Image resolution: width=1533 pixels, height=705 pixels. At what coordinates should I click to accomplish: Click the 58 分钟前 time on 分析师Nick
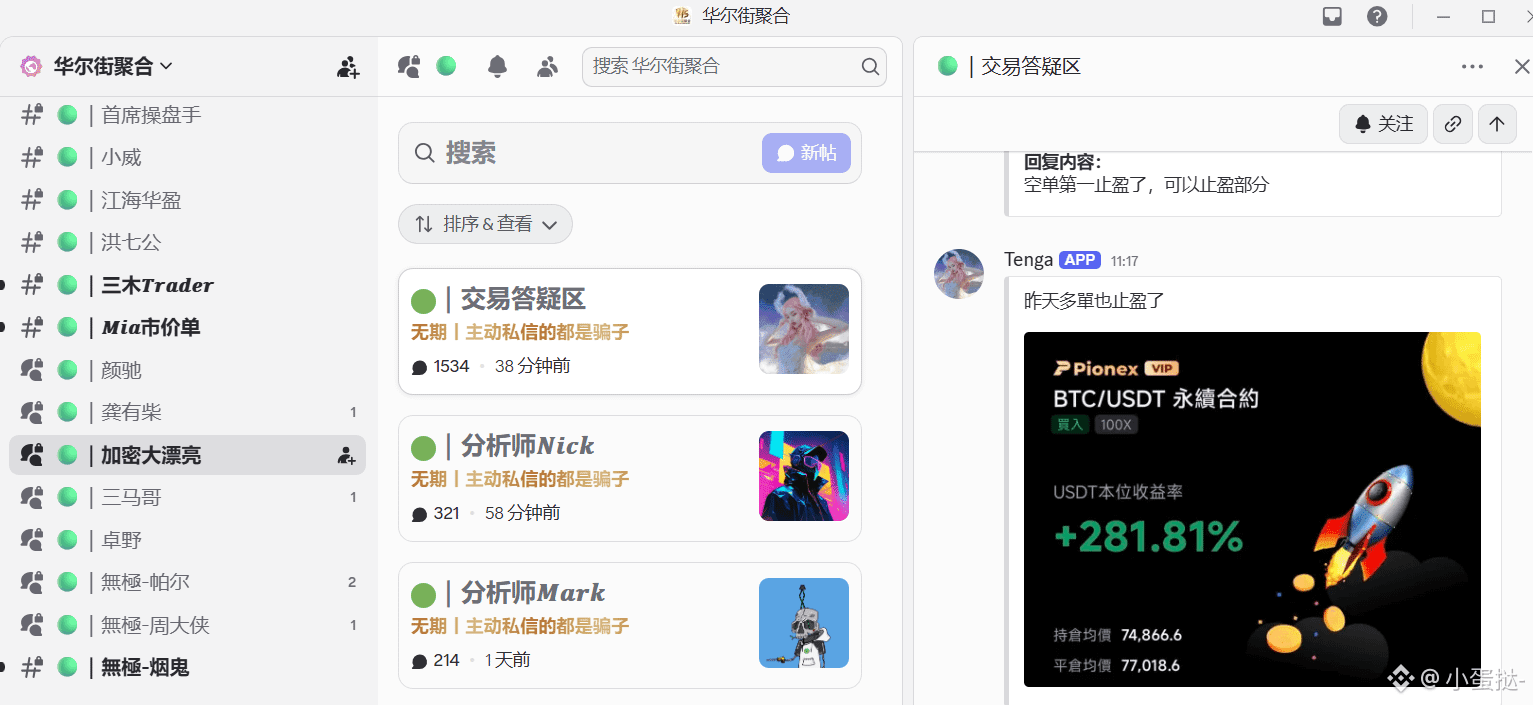point(522,513)
